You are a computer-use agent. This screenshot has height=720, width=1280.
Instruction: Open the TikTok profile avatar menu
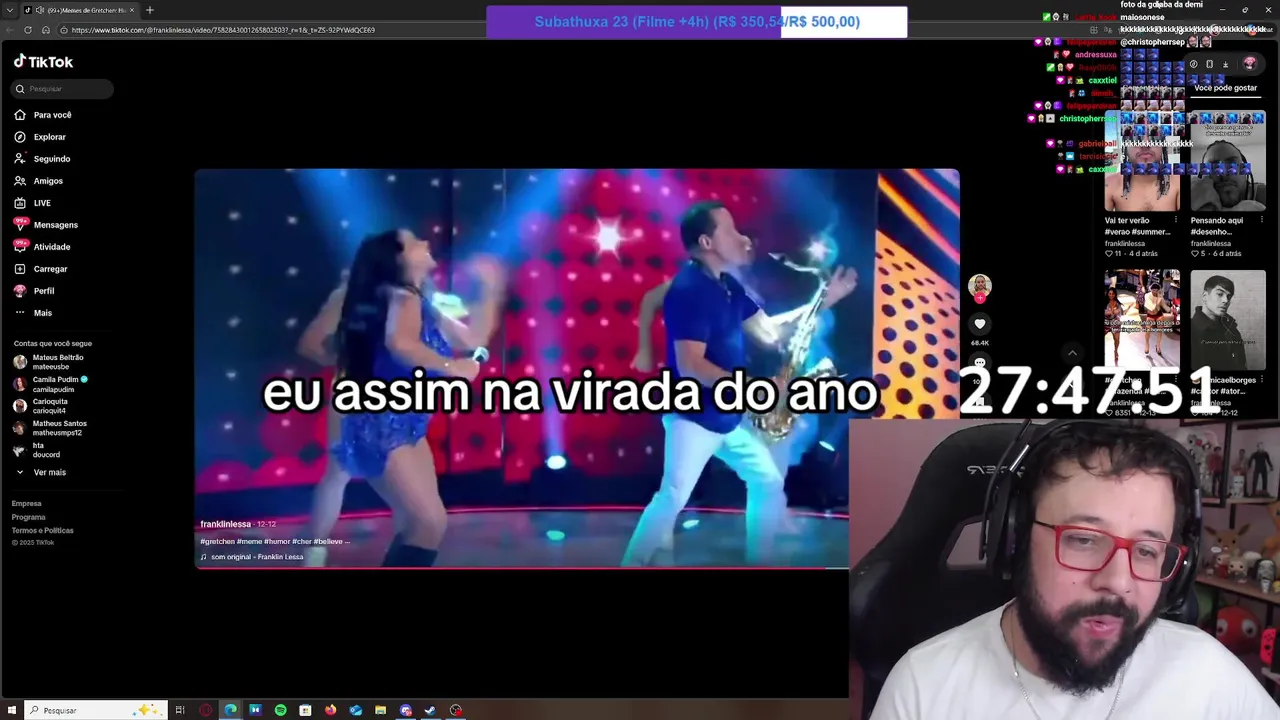[x=1249, y=64]
